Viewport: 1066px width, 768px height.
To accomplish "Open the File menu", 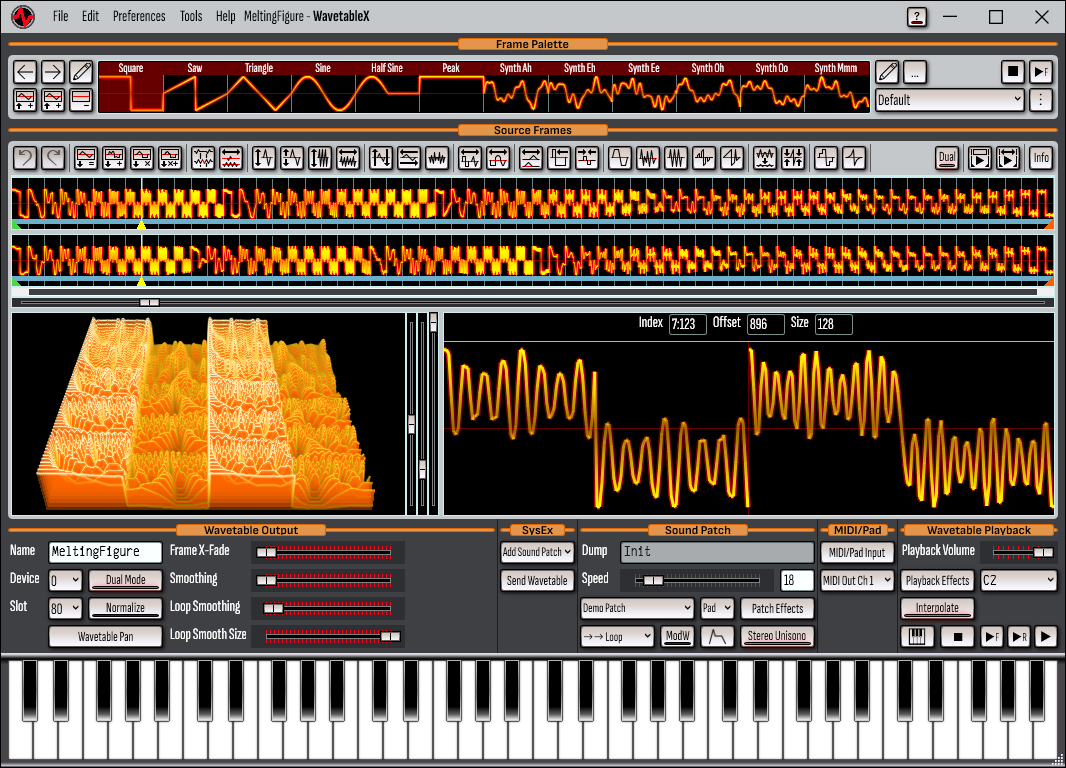I will click(61, 16).
